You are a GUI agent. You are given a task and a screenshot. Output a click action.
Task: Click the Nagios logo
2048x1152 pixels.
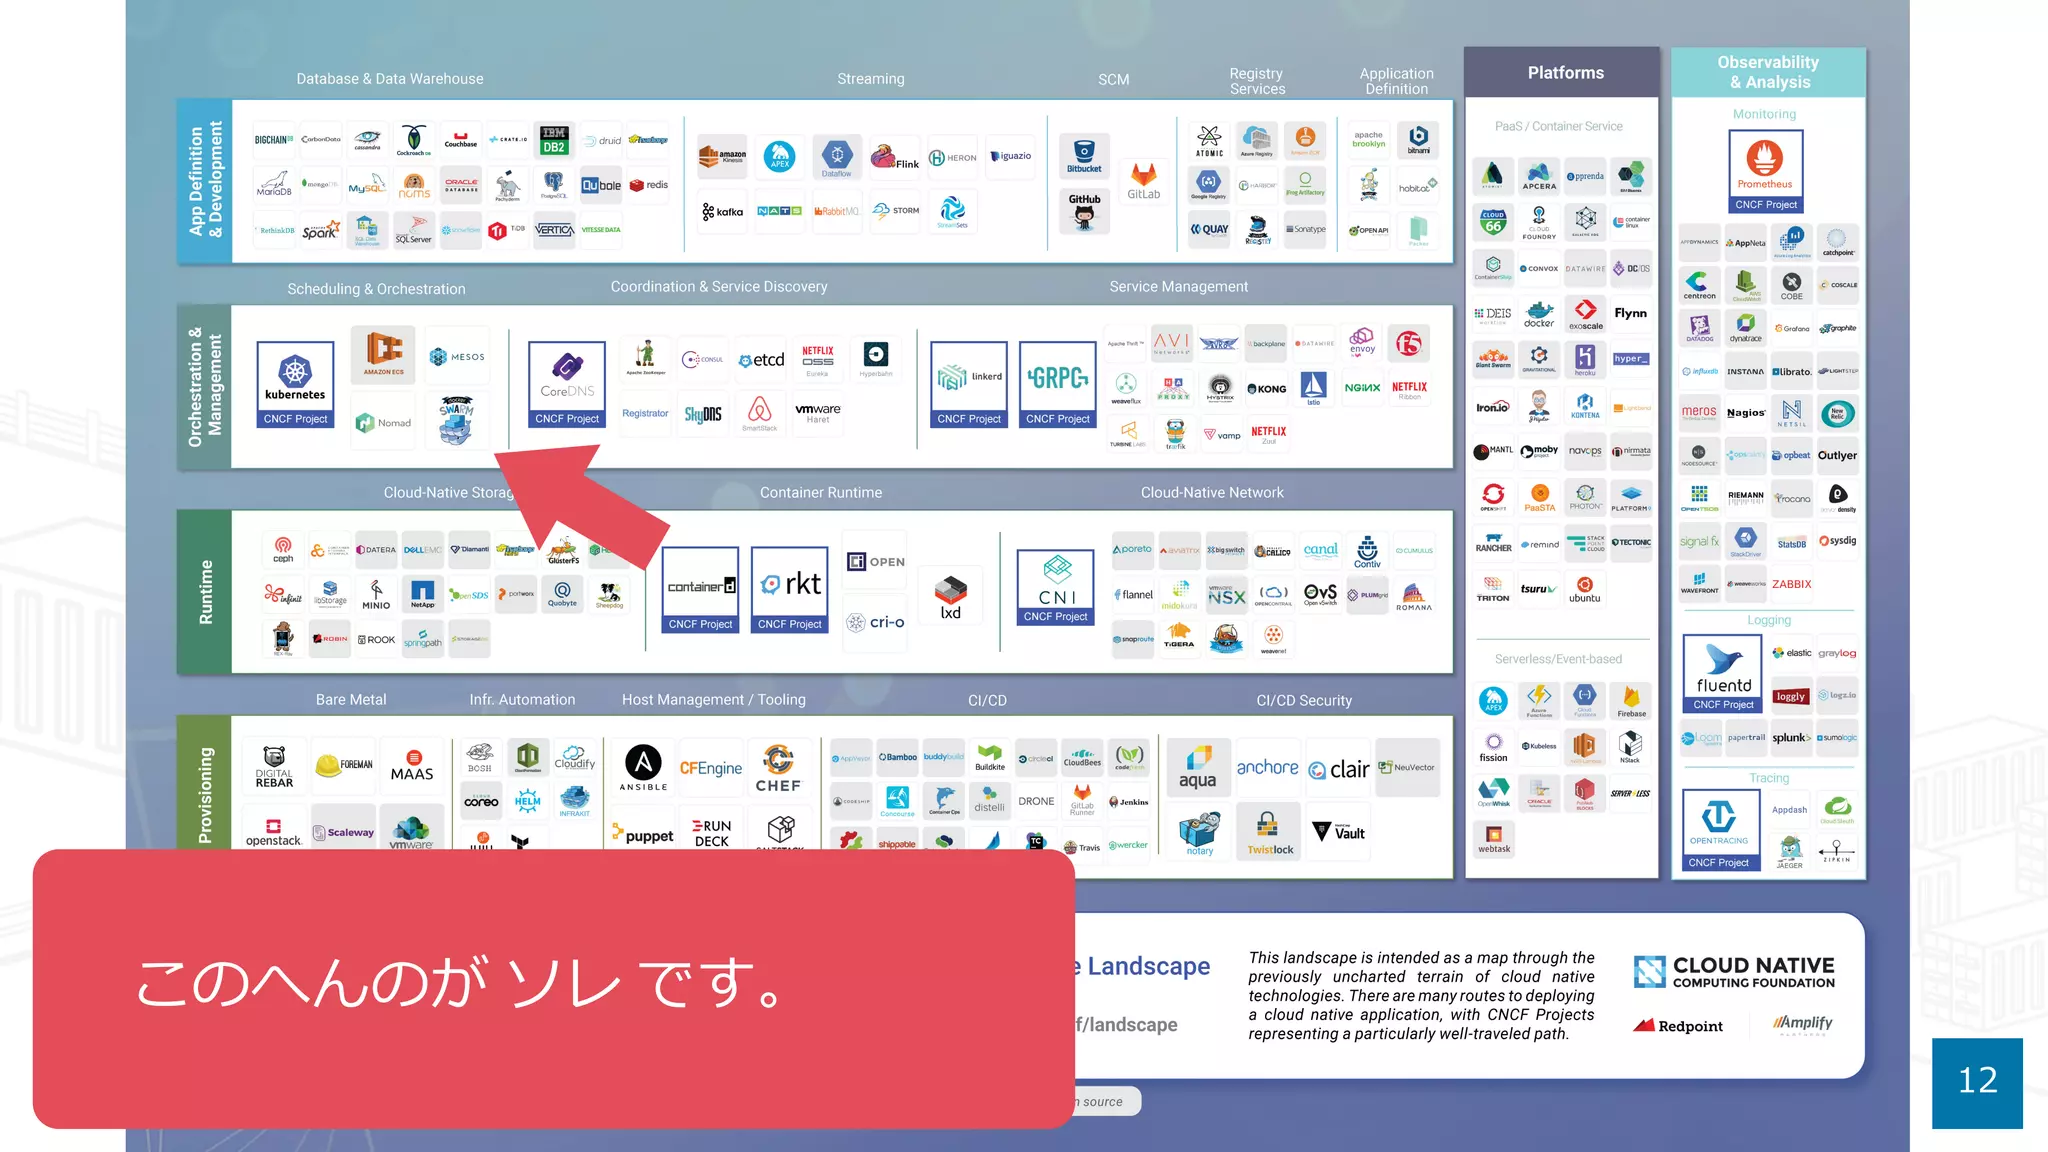1746,413
